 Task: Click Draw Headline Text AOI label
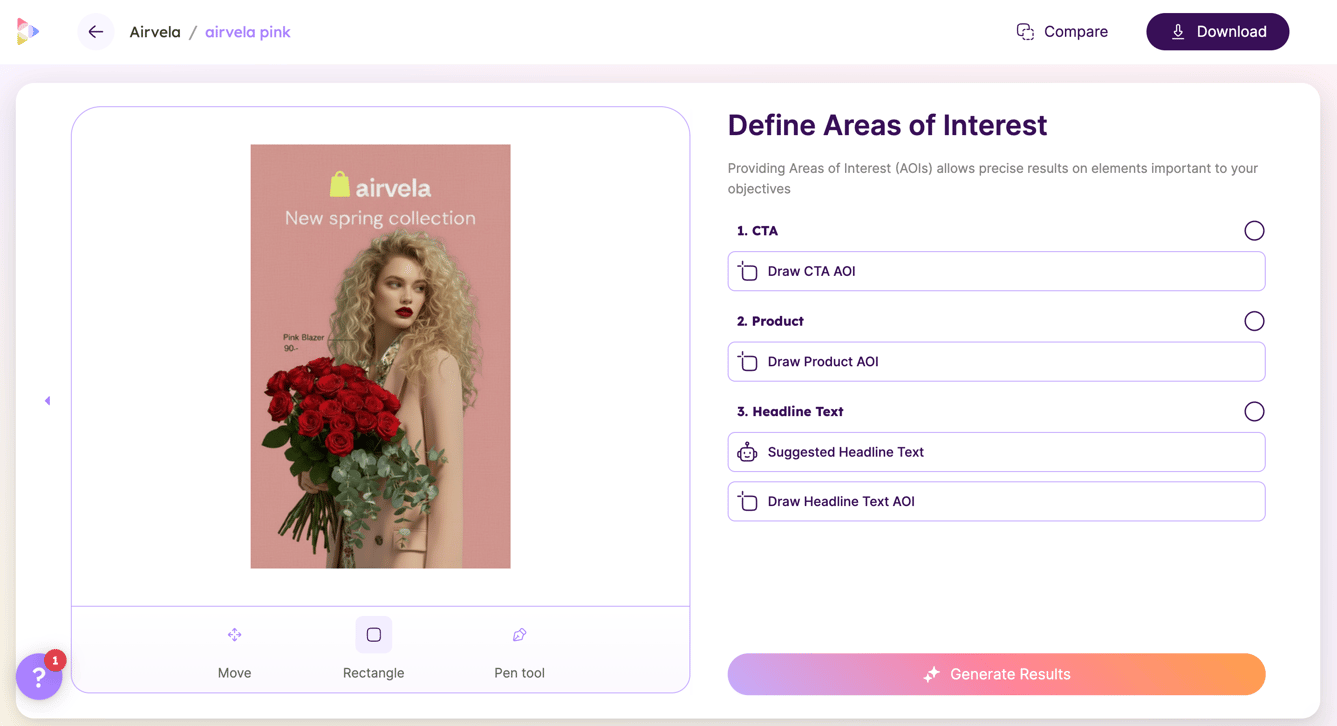click(841, 502)
